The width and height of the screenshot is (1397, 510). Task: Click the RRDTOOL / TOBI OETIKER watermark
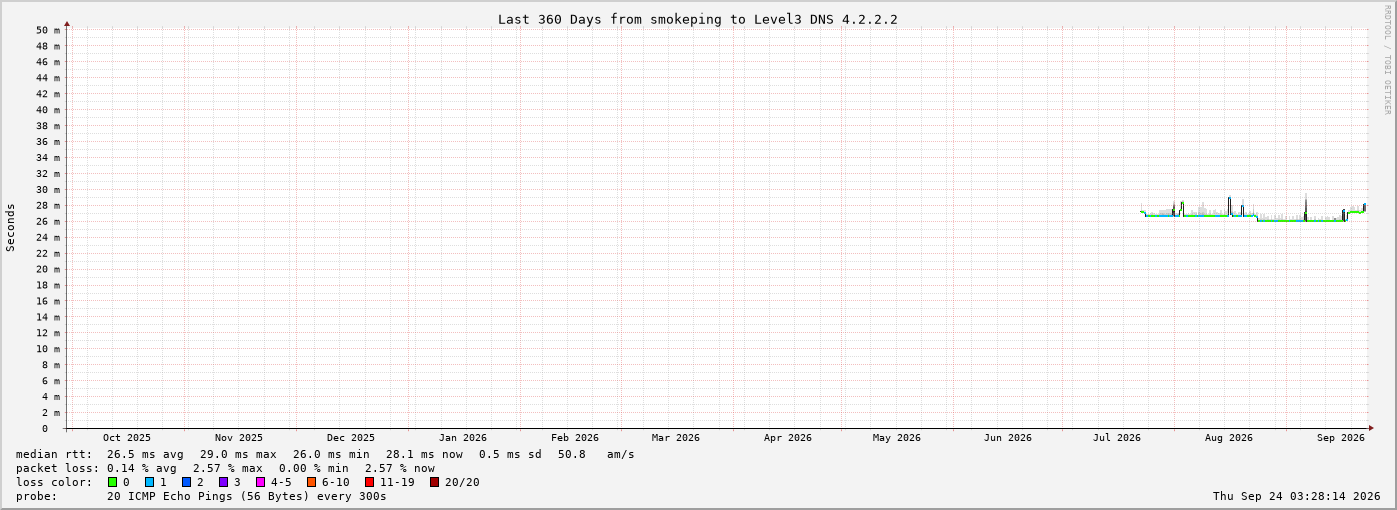(x=1388, y=59)
